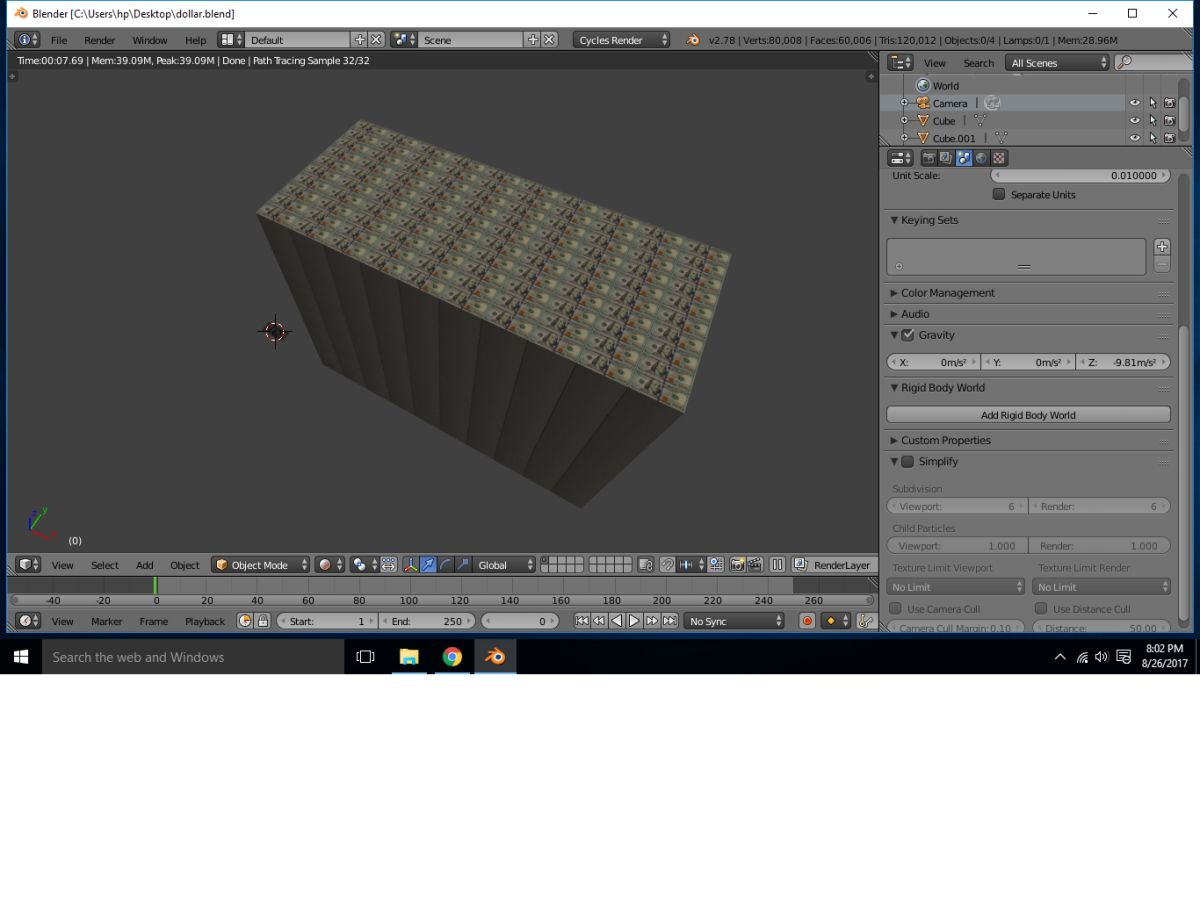Uncheck the Gravity checkbox

(x=908, y=335)
